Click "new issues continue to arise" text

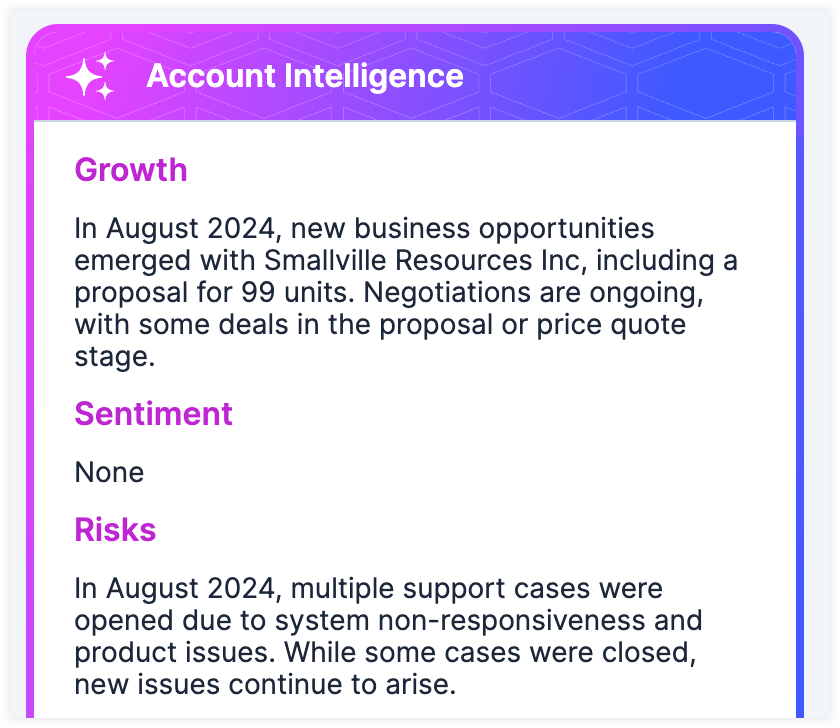pos(265,685)
